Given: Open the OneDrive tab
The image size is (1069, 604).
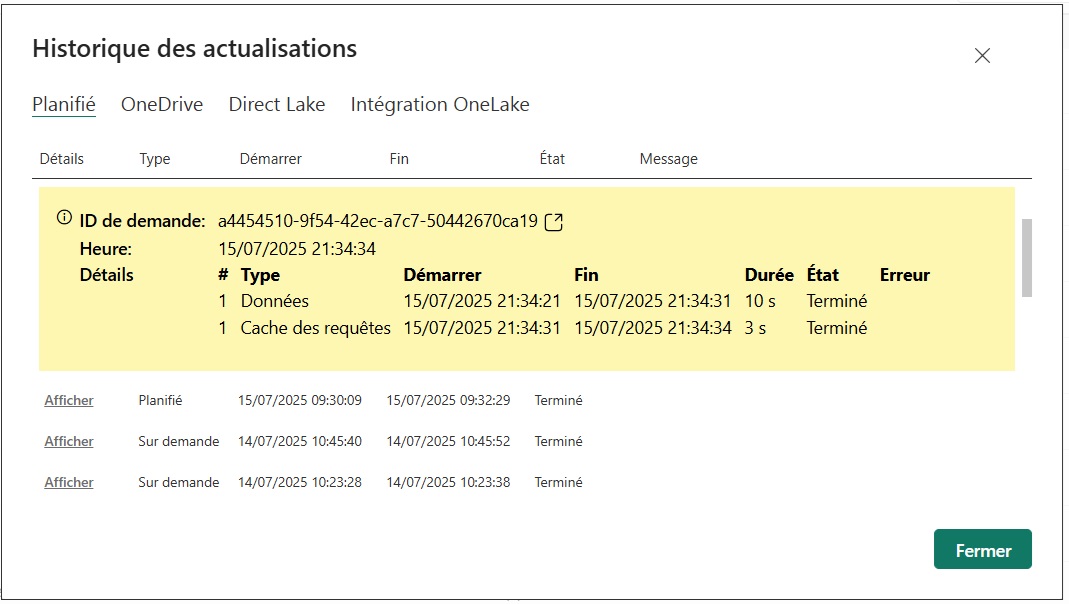Looking at the screenshot, I should pyautogui.click(x=162, y=105).
